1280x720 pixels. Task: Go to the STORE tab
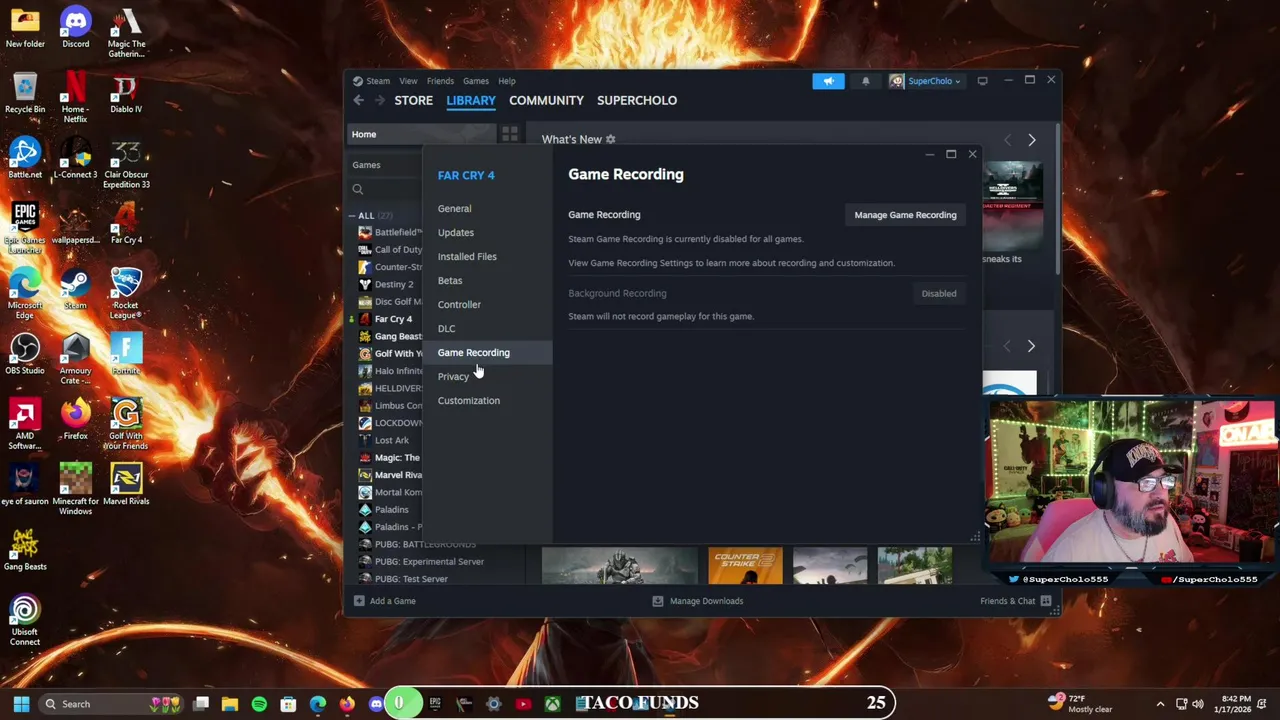[413, 100]
